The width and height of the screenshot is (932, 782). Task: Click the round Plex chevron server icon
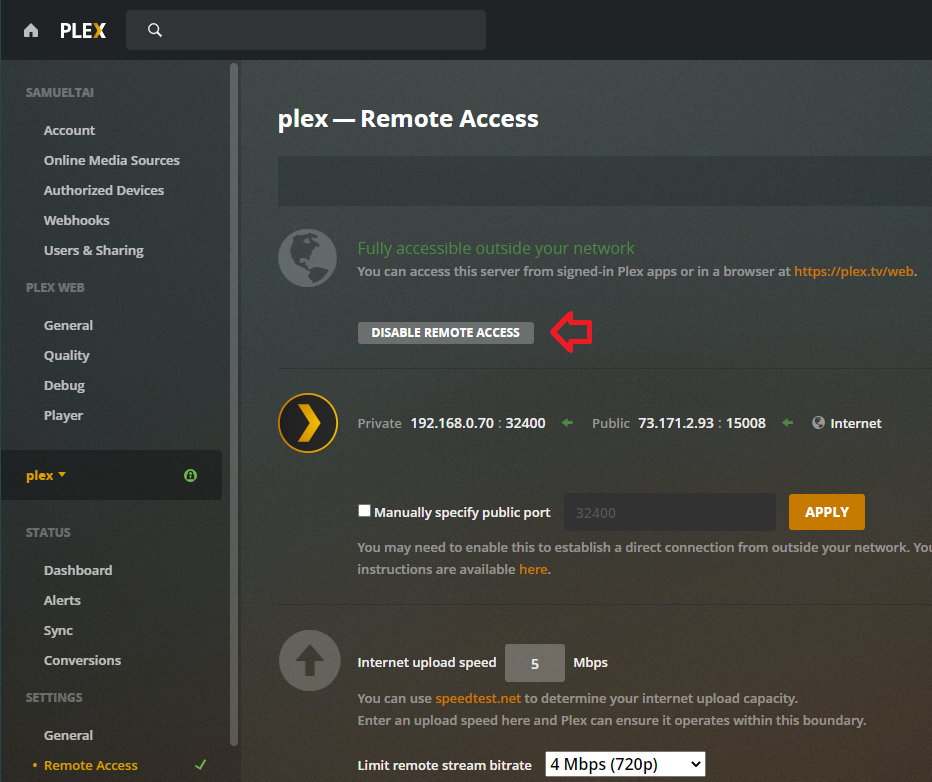[308, 423]
